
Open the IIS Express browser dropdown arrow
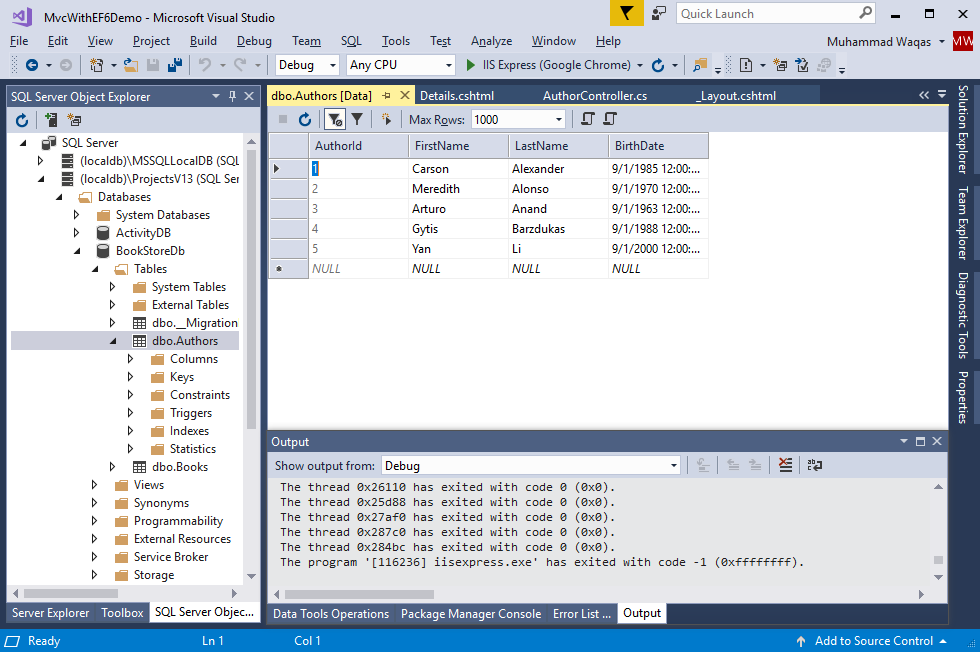coord(640,65)
